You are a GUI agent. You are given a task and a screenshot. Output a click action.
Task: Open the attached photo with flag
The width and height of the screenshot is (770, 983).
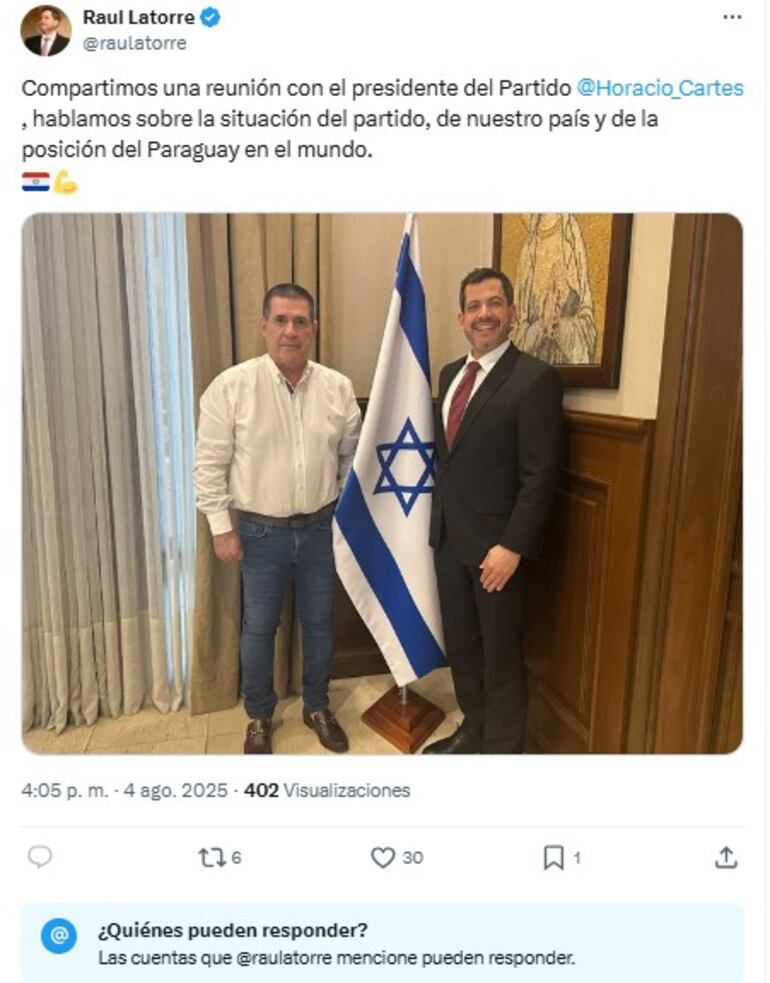(x=382, y=483)
